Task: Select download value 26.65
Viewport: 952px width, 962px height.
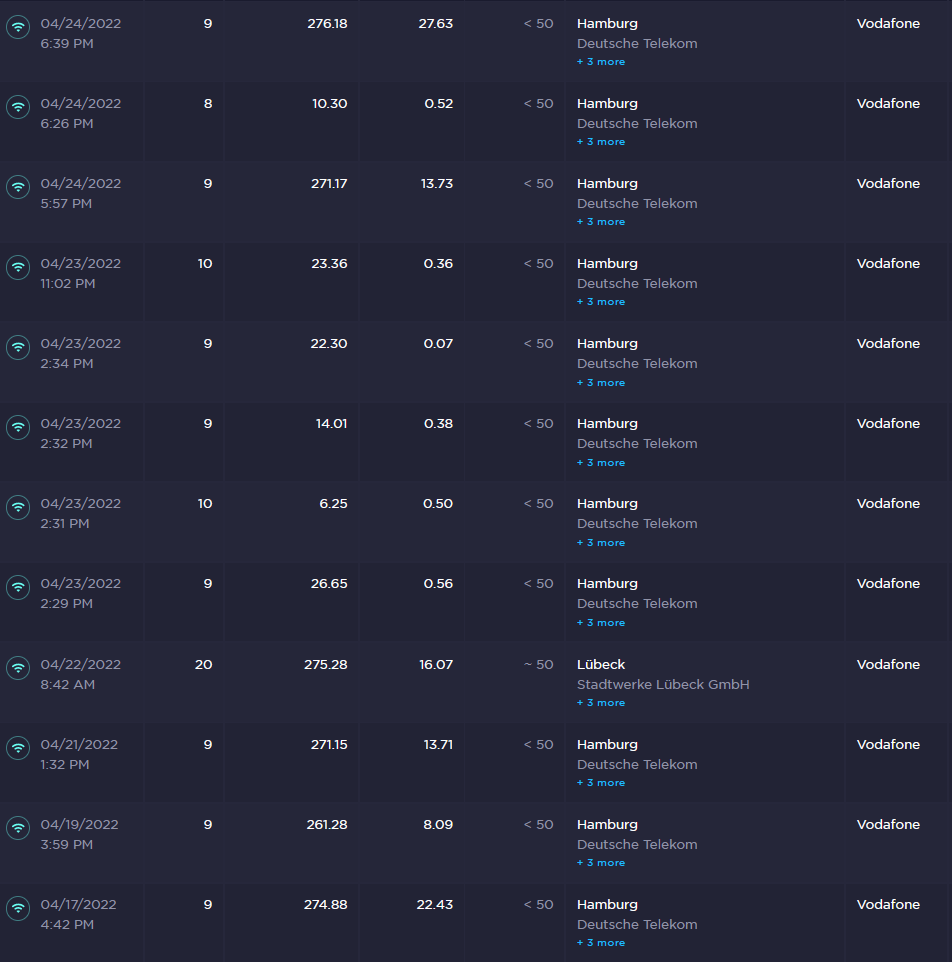Action: pos(329,584)
